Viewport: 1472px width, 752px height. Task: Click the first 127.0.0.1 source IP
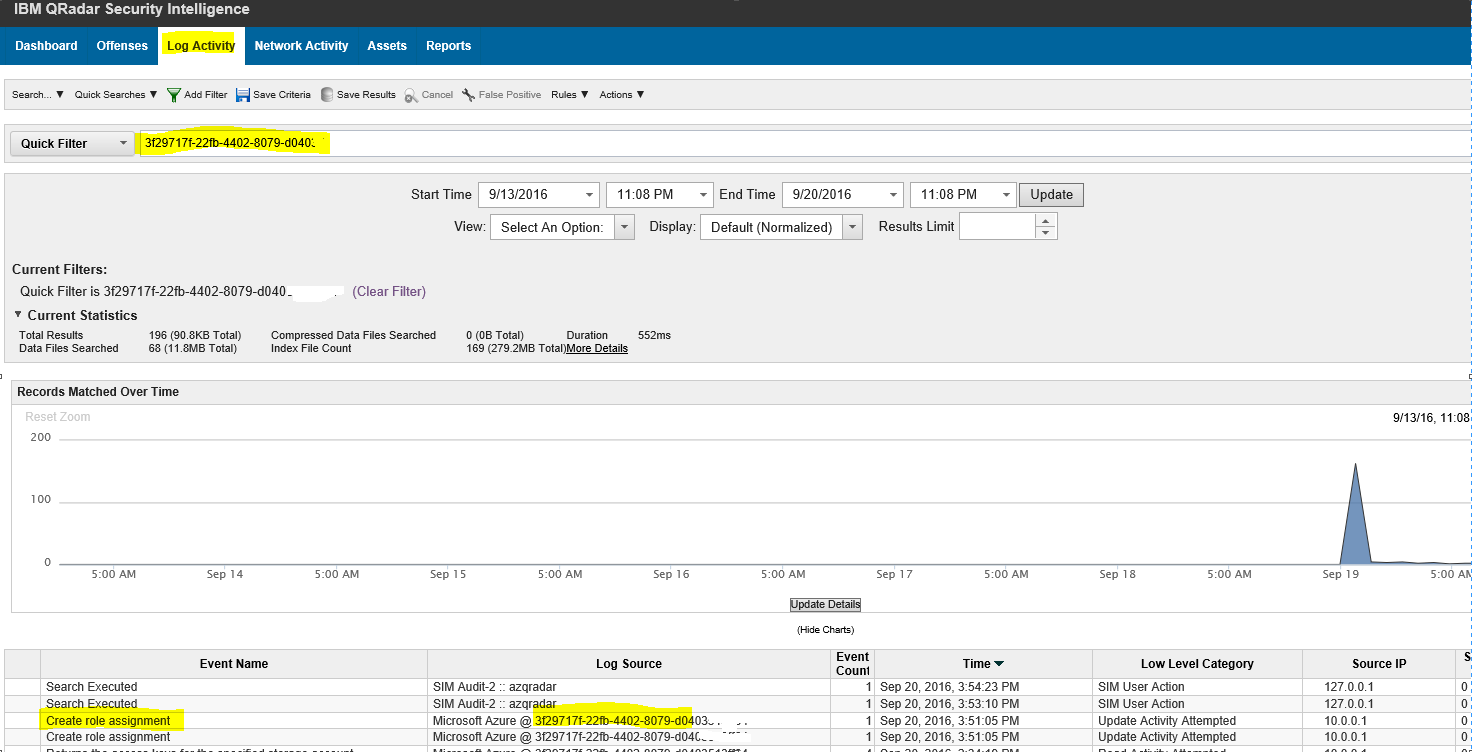(x=1378, y=687)
